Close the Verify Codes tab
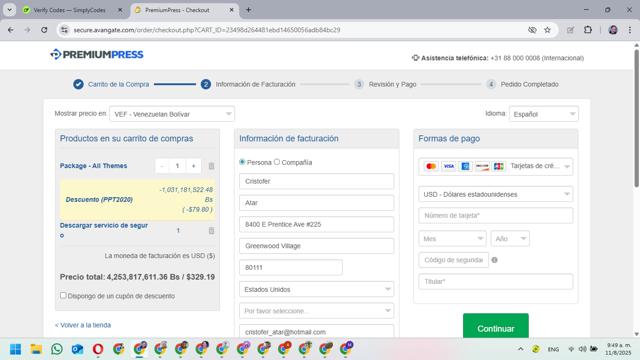The height and width of the screenshot is (360, 640). point(120,10)
